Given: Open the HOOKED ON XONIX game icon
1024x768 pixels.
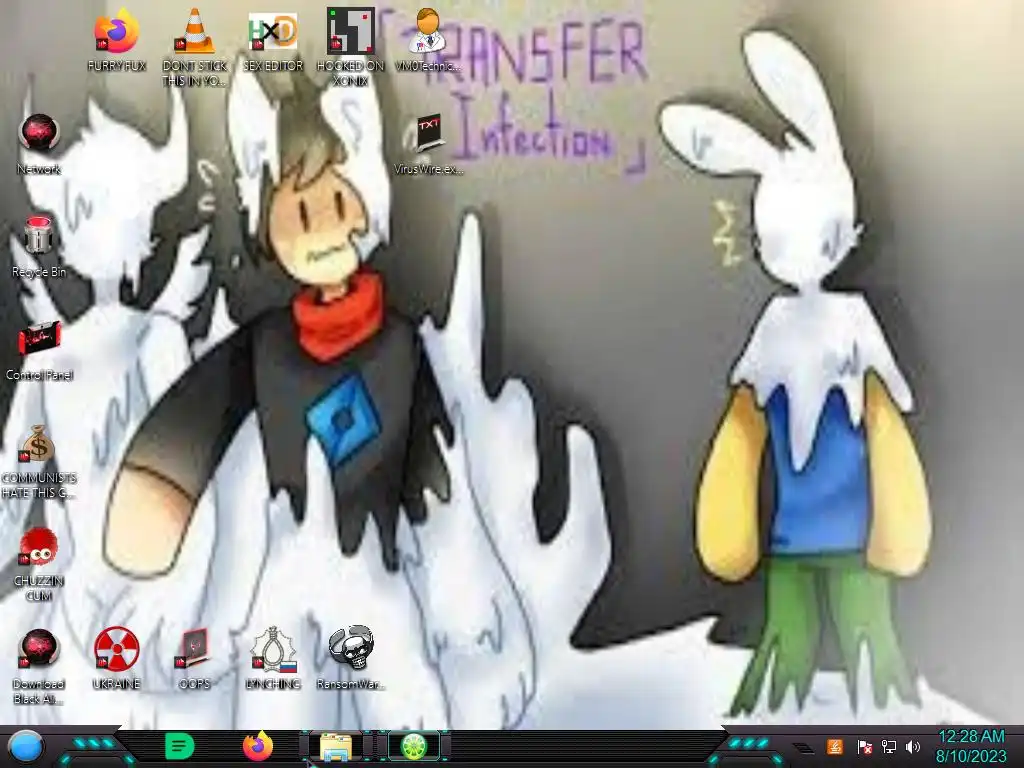Looking at the screenshot, I should point(351,47).
